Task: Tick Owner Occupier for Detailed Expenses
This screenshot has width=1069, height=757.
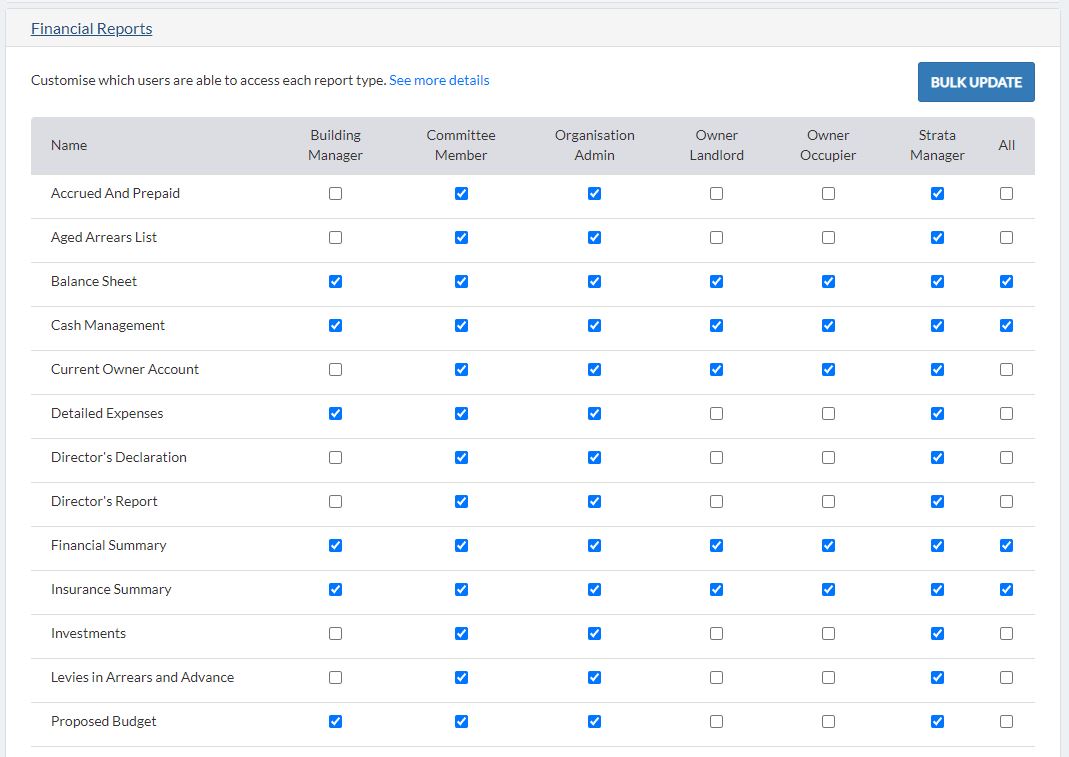Action: coord(828,413)
